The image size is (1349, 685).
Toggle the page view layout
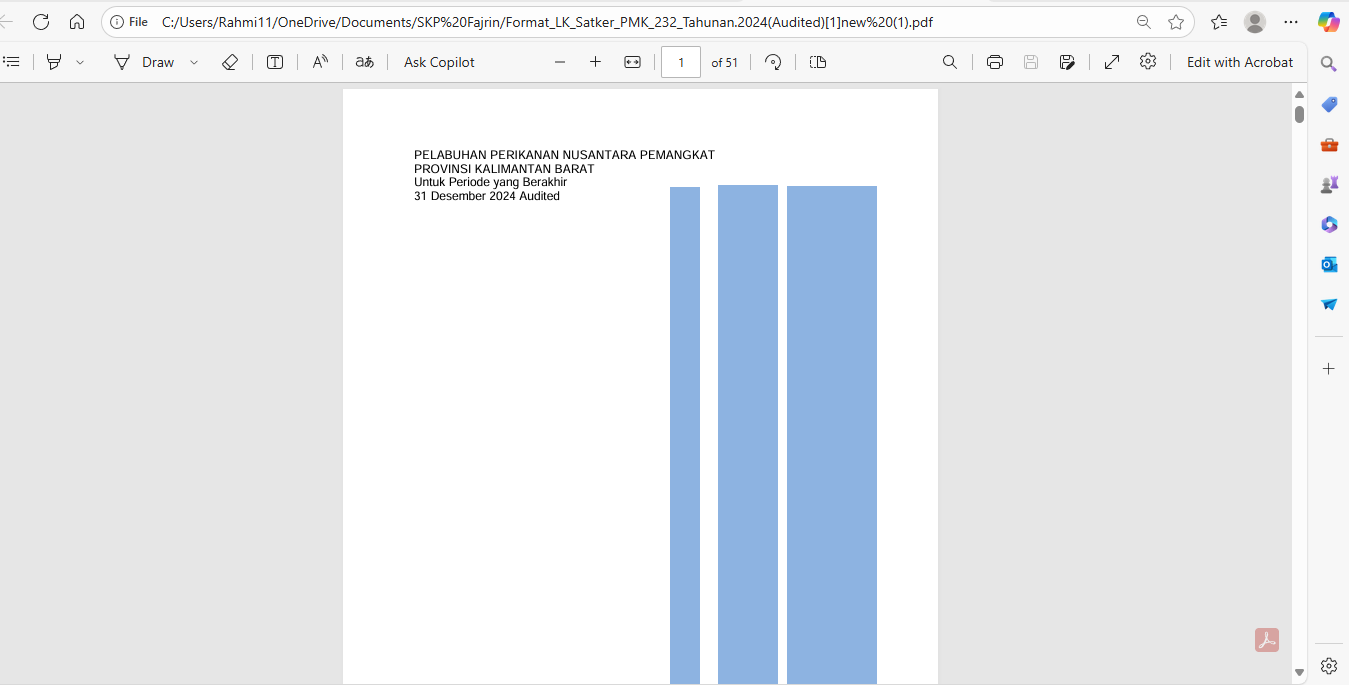tap(818, 62)
